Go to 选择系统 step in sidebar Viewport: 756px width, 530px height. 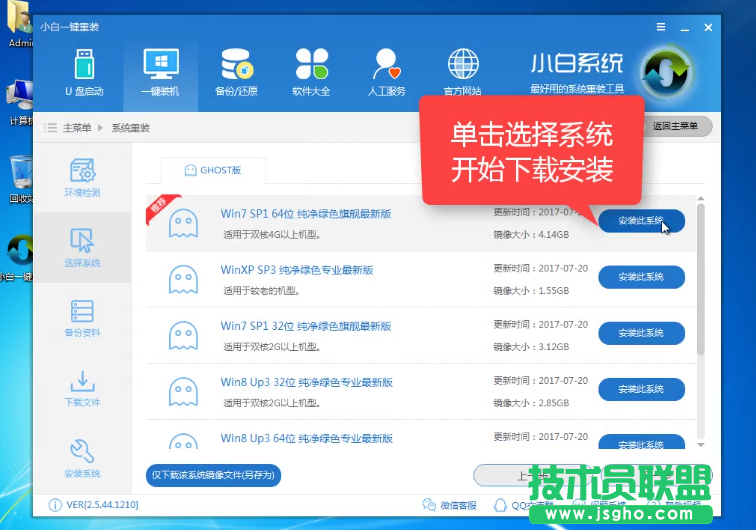pos(82,247)
